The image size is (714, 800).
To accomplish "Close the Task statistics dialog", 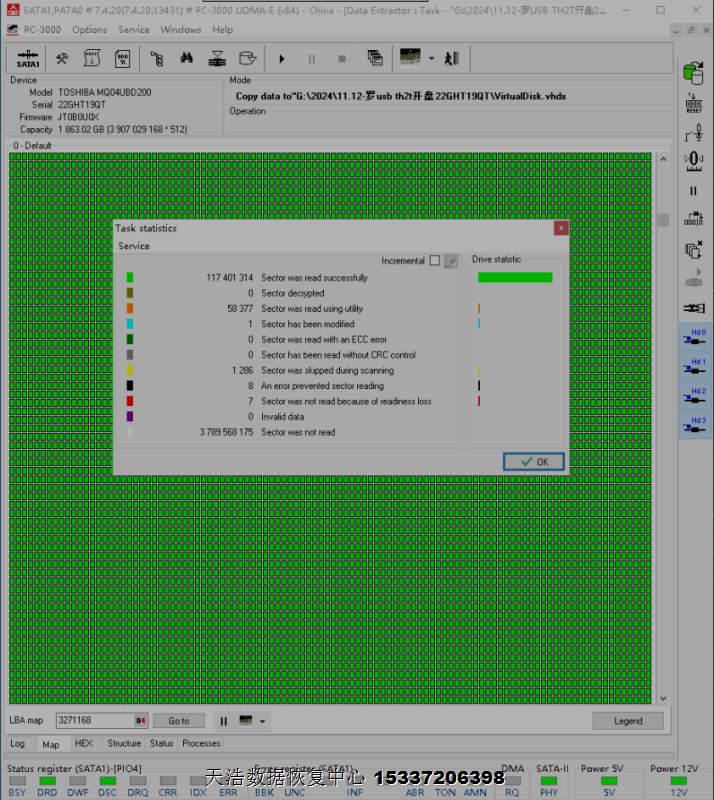I will pos(561,228).
